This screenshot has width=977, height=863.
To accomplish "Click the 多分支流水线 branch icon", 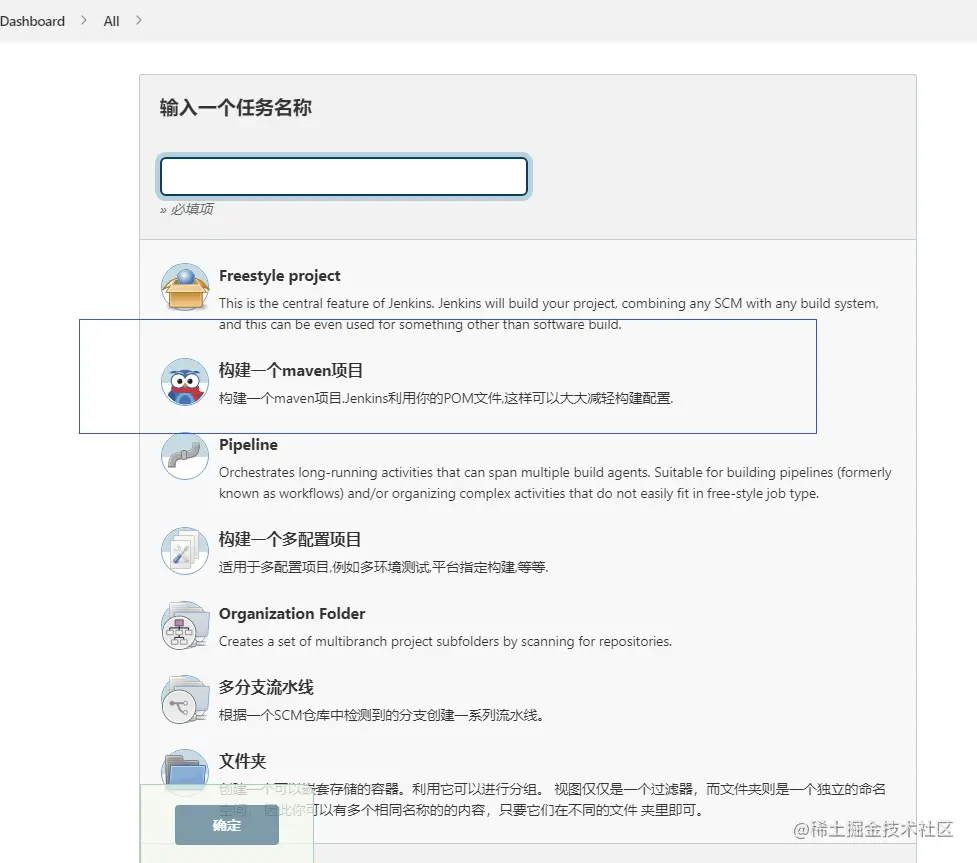I will (184, 699).
